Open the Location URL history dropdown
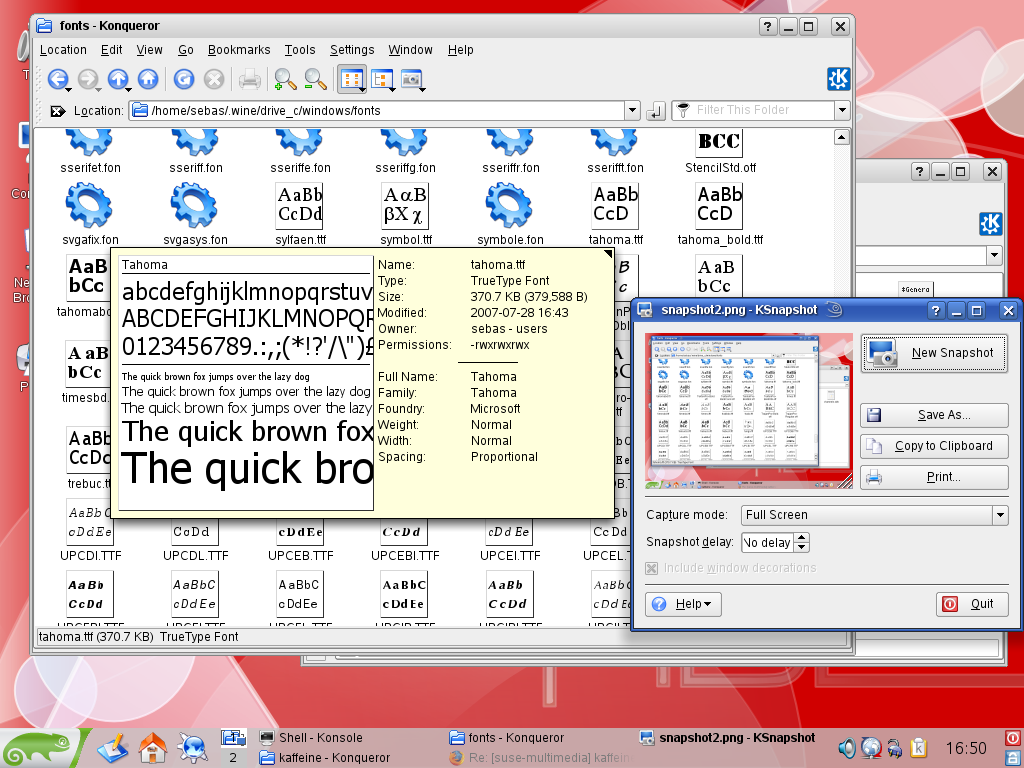Screen dimensions: 1024x768 [632, 111]
